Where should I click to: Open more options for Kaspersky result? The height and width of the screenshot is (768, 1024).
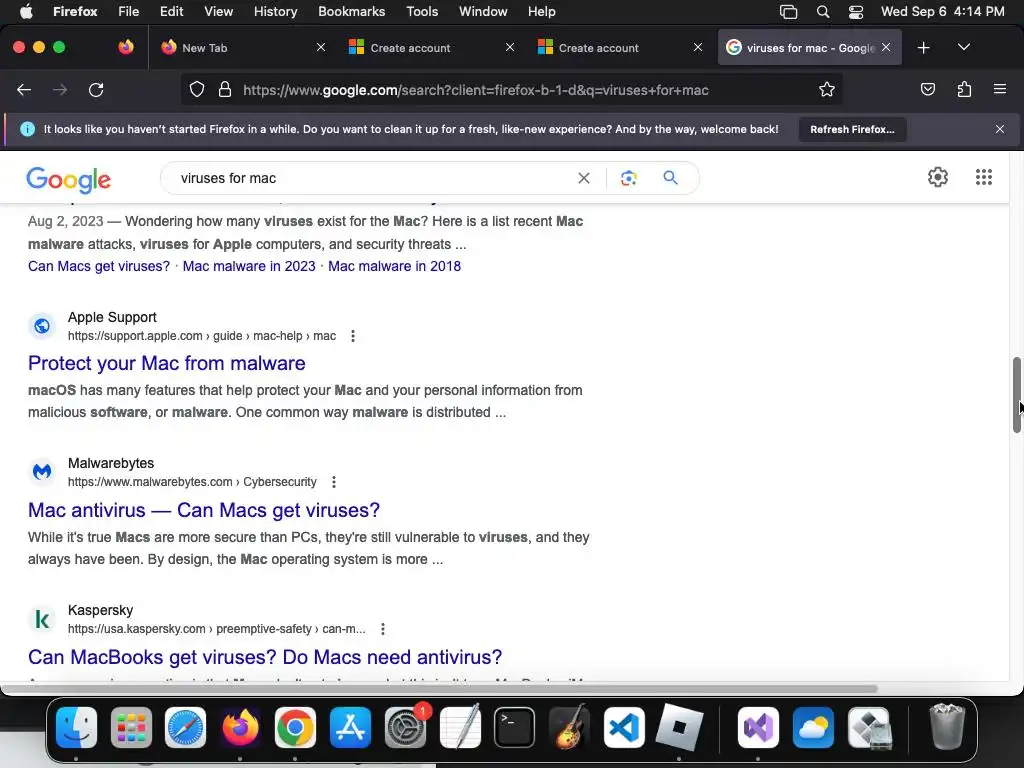tap(383, 629)
